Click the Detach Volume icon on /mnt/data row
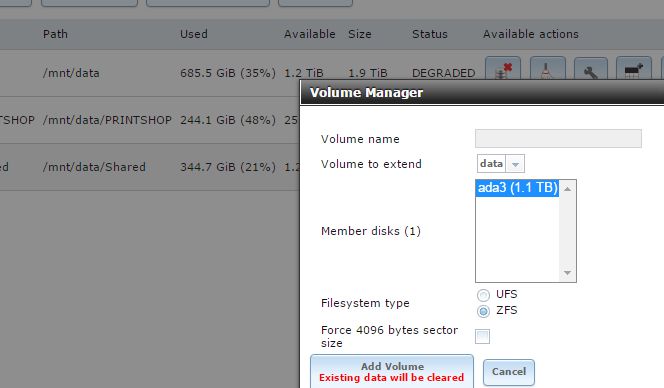The height and width of the screenshot is (388, 664). point(503,68)
